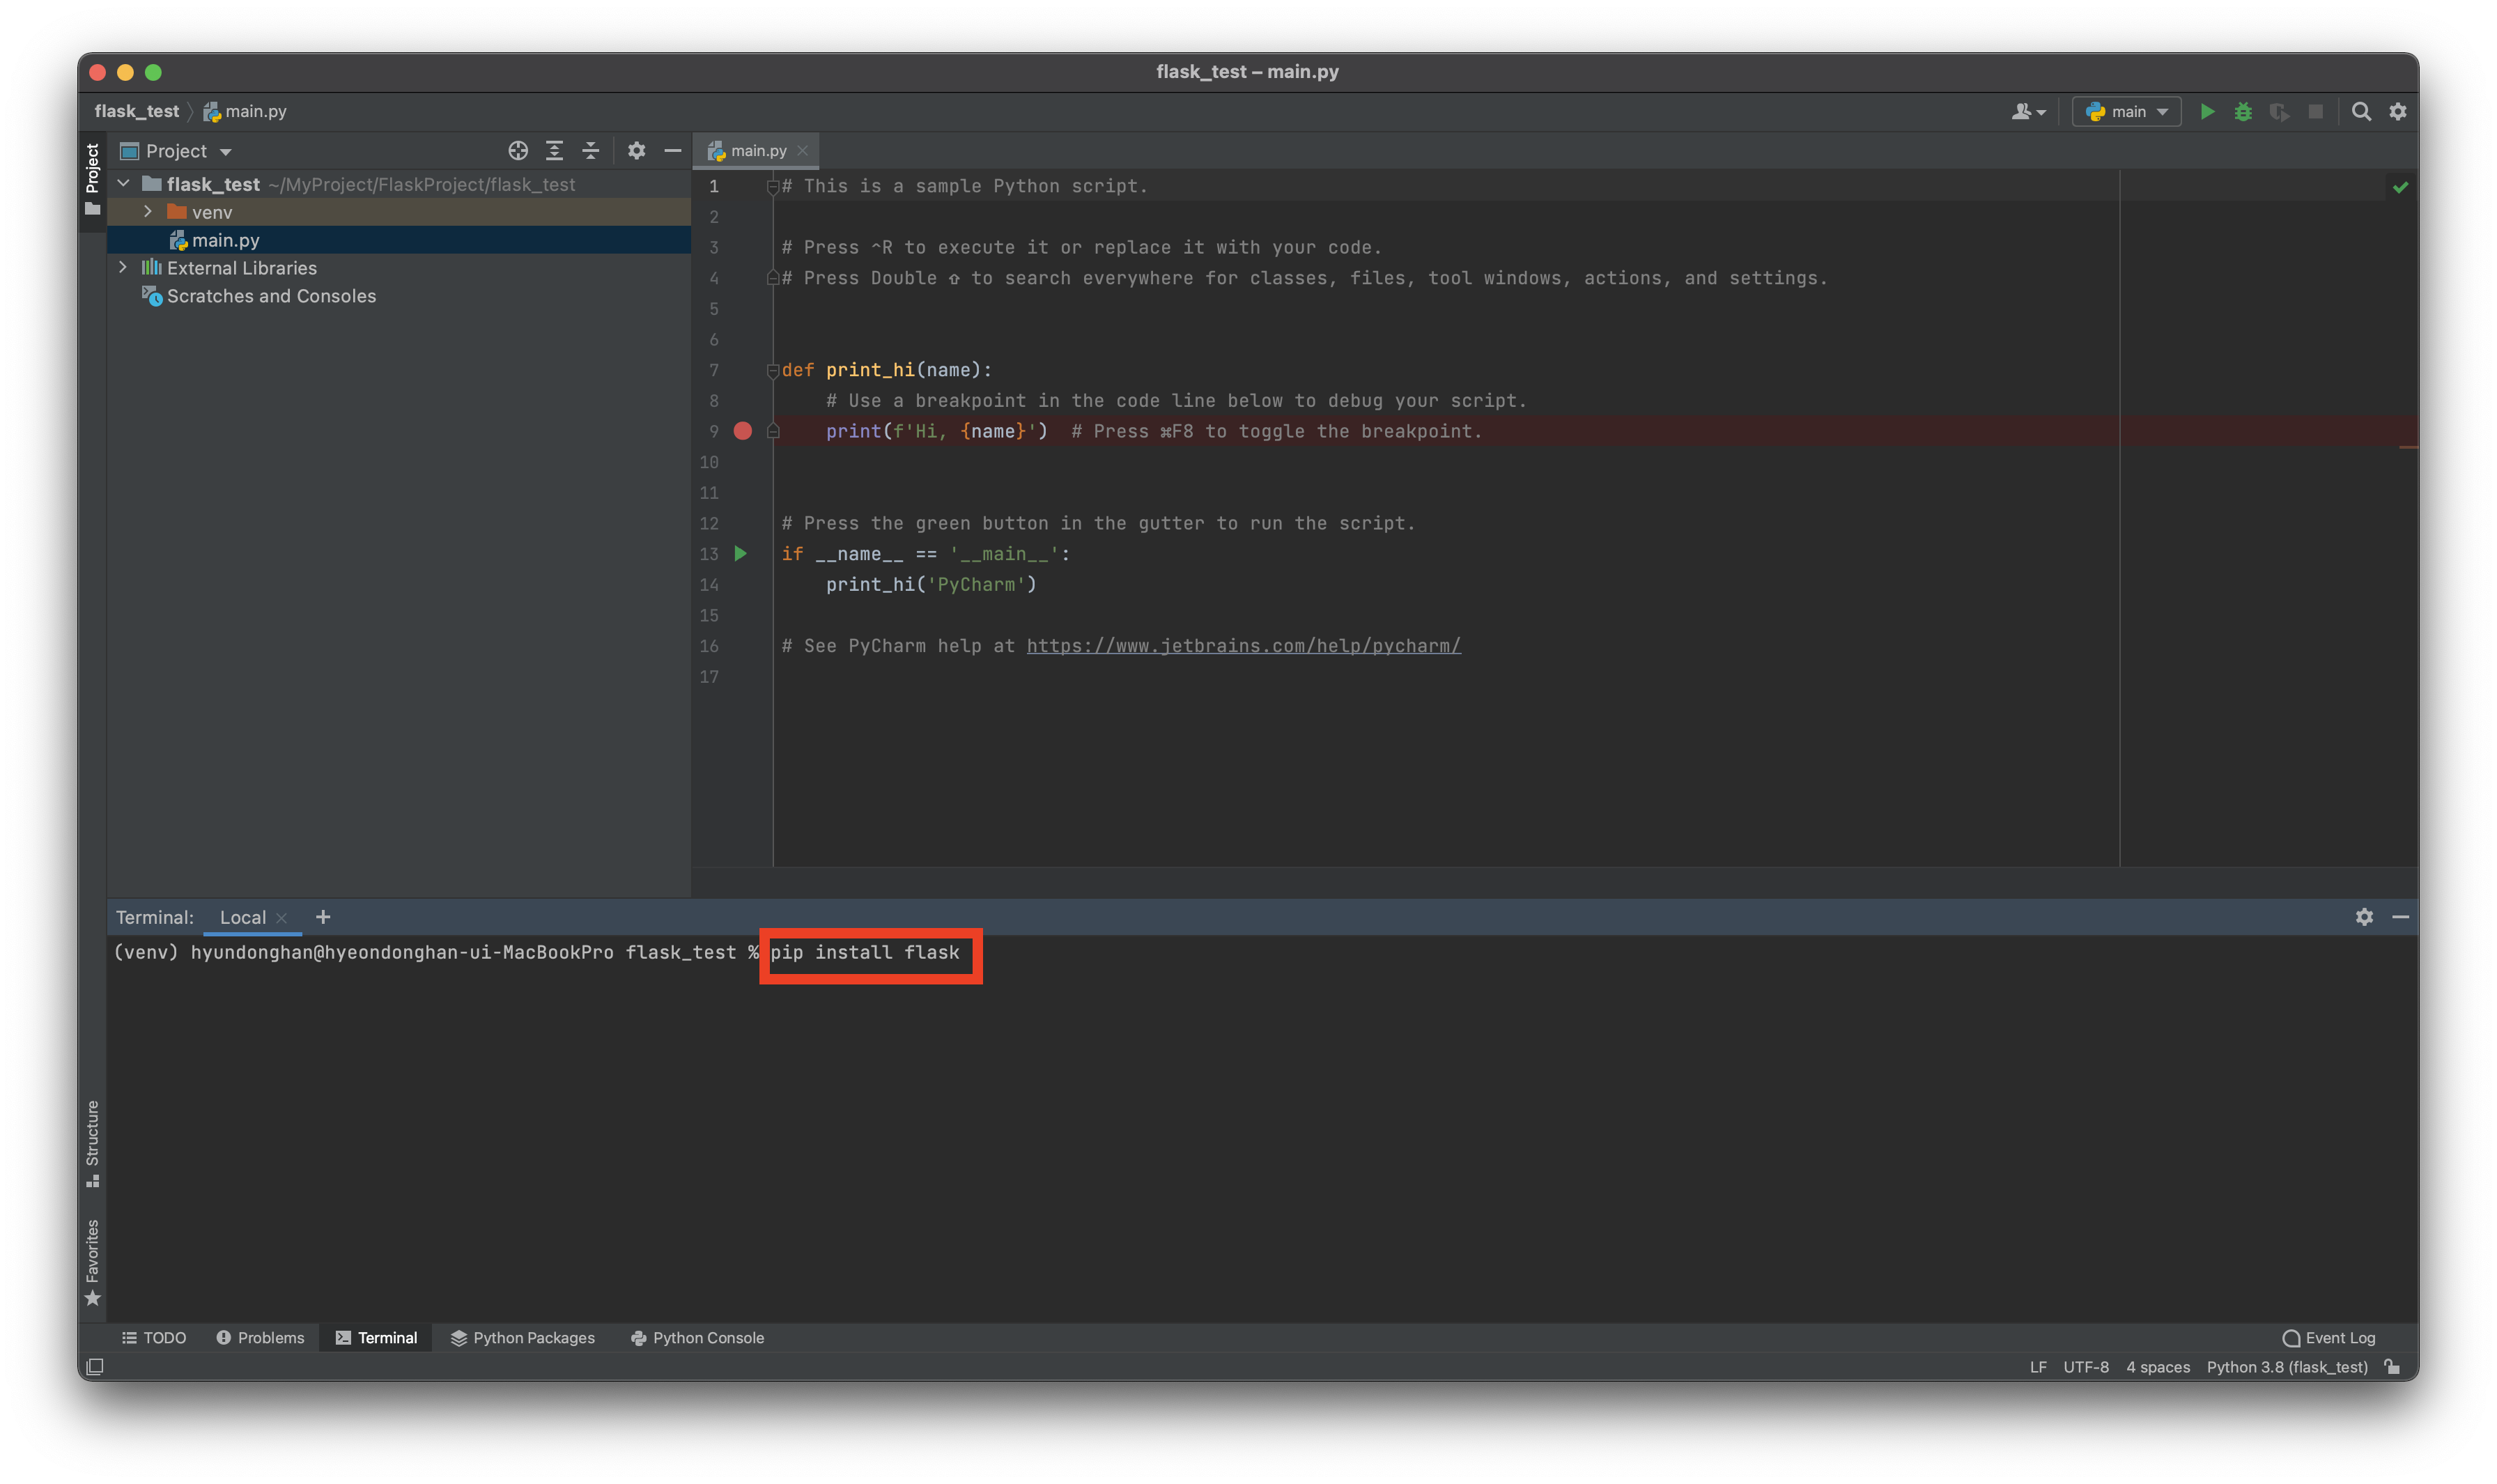This screenshot has width=2497, height=1484.
Task: Expand the venv folder
Action: [x=148, y=211]
